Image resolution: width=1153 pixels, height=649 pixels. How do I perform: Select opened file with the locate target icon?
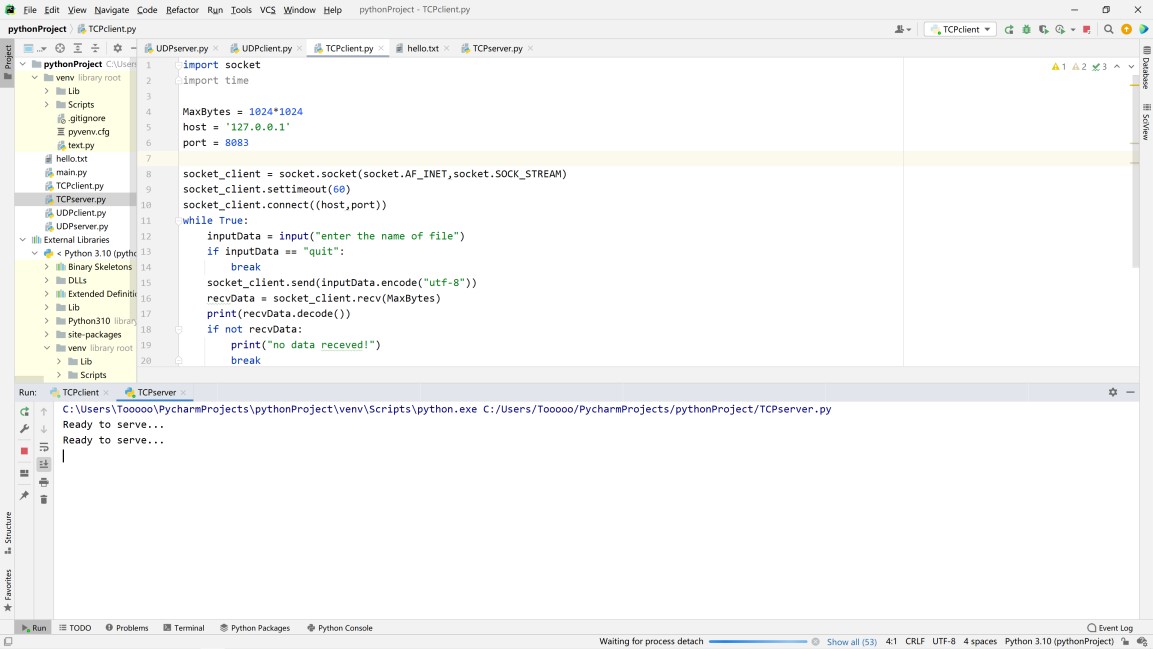coord(60,48)
